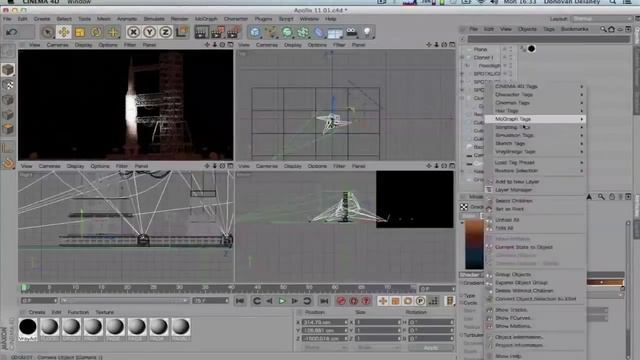Open the floor environment objects icon
Image resolution: width=640 pixels, height=360 pixels.
[335, 32]
